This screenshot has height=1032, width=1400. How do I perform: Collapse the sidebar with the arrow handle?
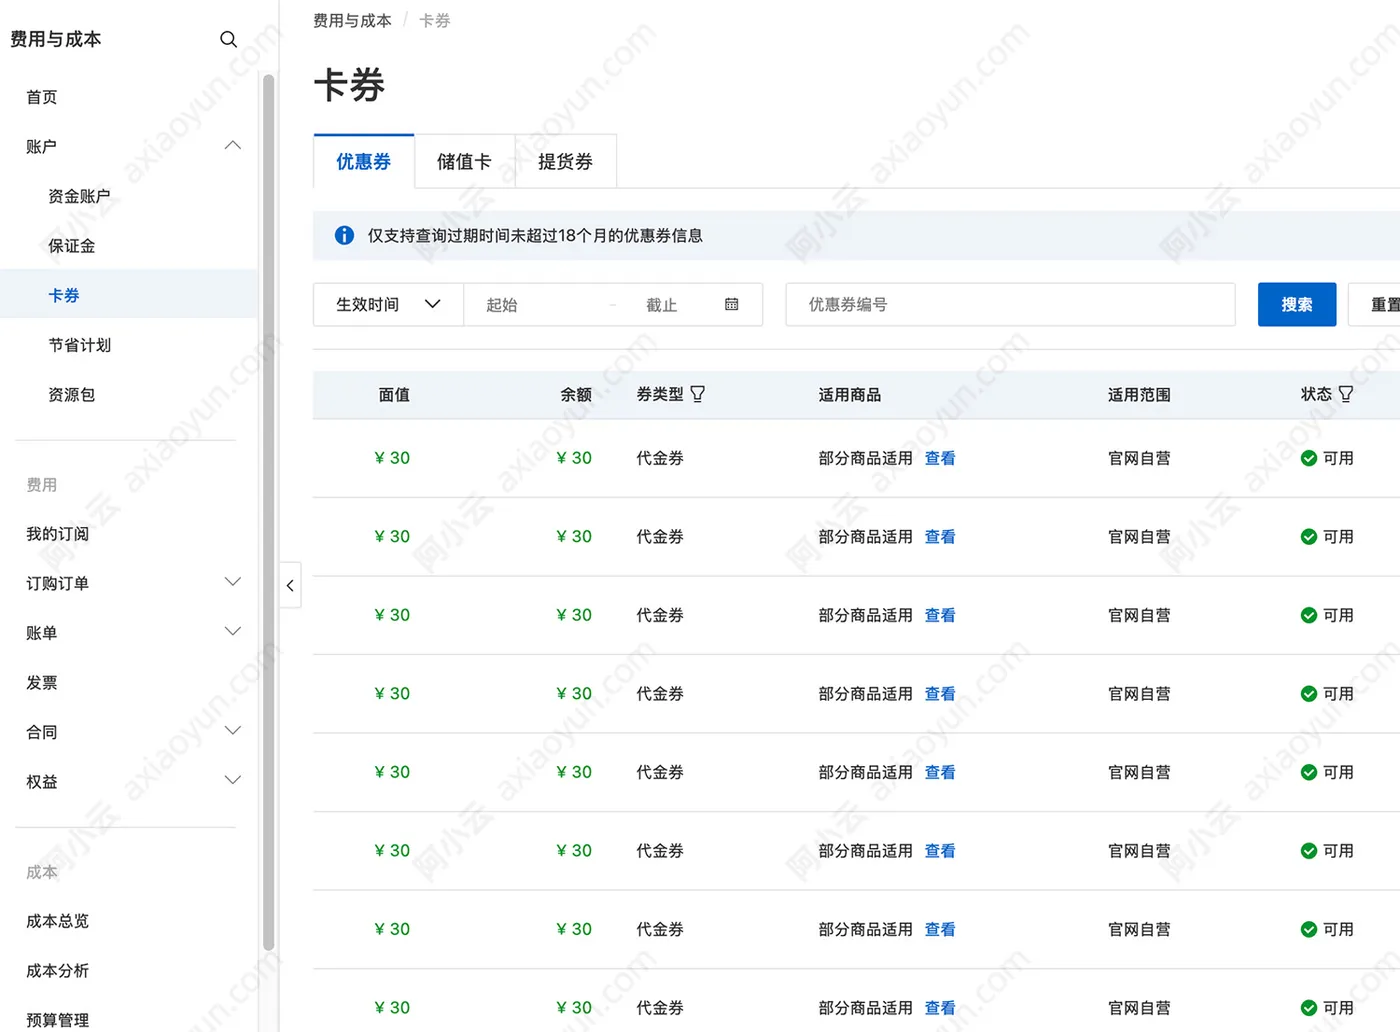click(290, 585)
